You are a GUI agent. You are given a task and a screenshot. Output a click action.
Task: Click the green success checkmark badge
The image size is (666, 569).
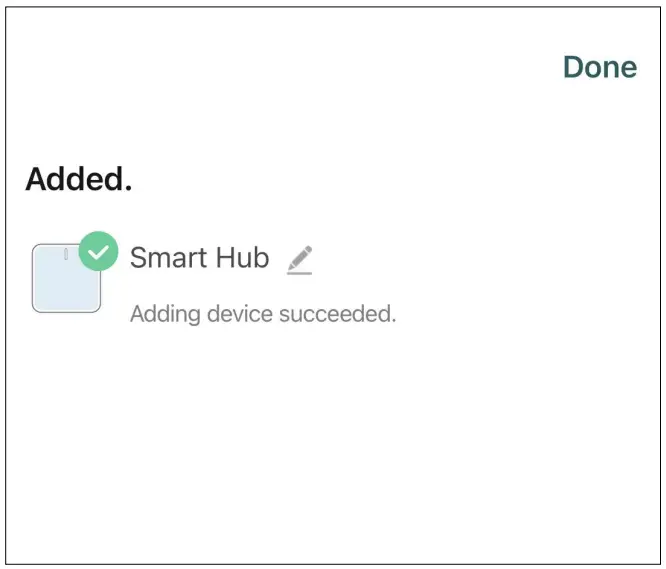click(x=98, y=252)
